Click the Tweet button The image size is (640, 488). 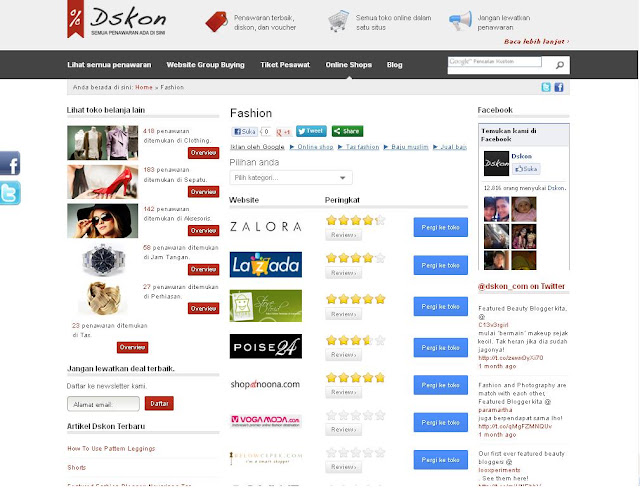click(311, 131)
